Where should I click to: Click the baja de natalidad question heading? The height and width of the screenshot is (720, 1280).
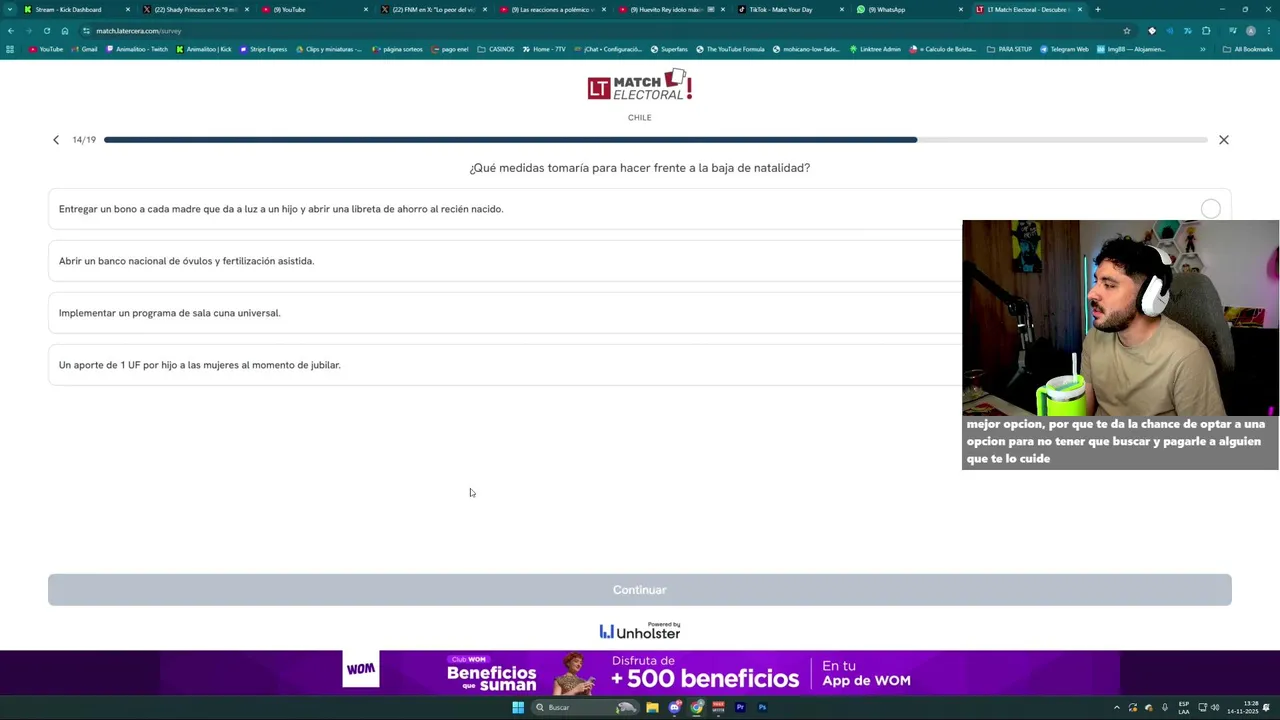tap(640, 168)
